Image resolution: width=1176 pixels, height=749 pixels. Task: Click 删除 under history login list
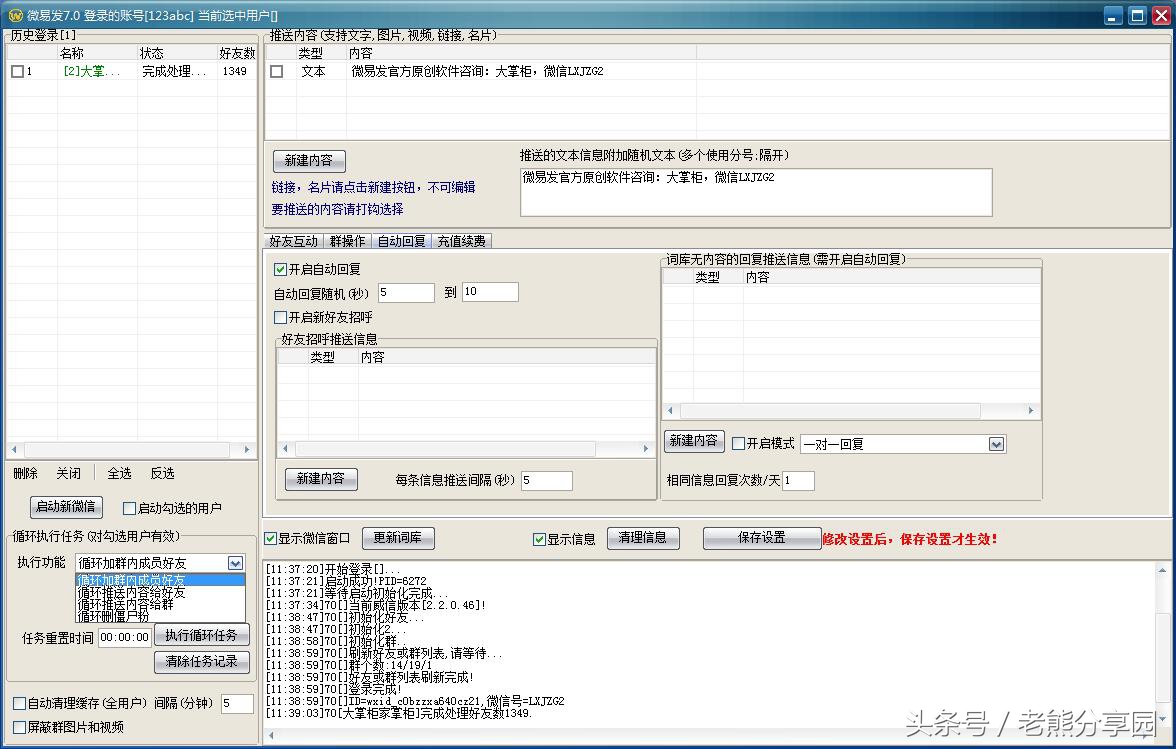(26, 473)
